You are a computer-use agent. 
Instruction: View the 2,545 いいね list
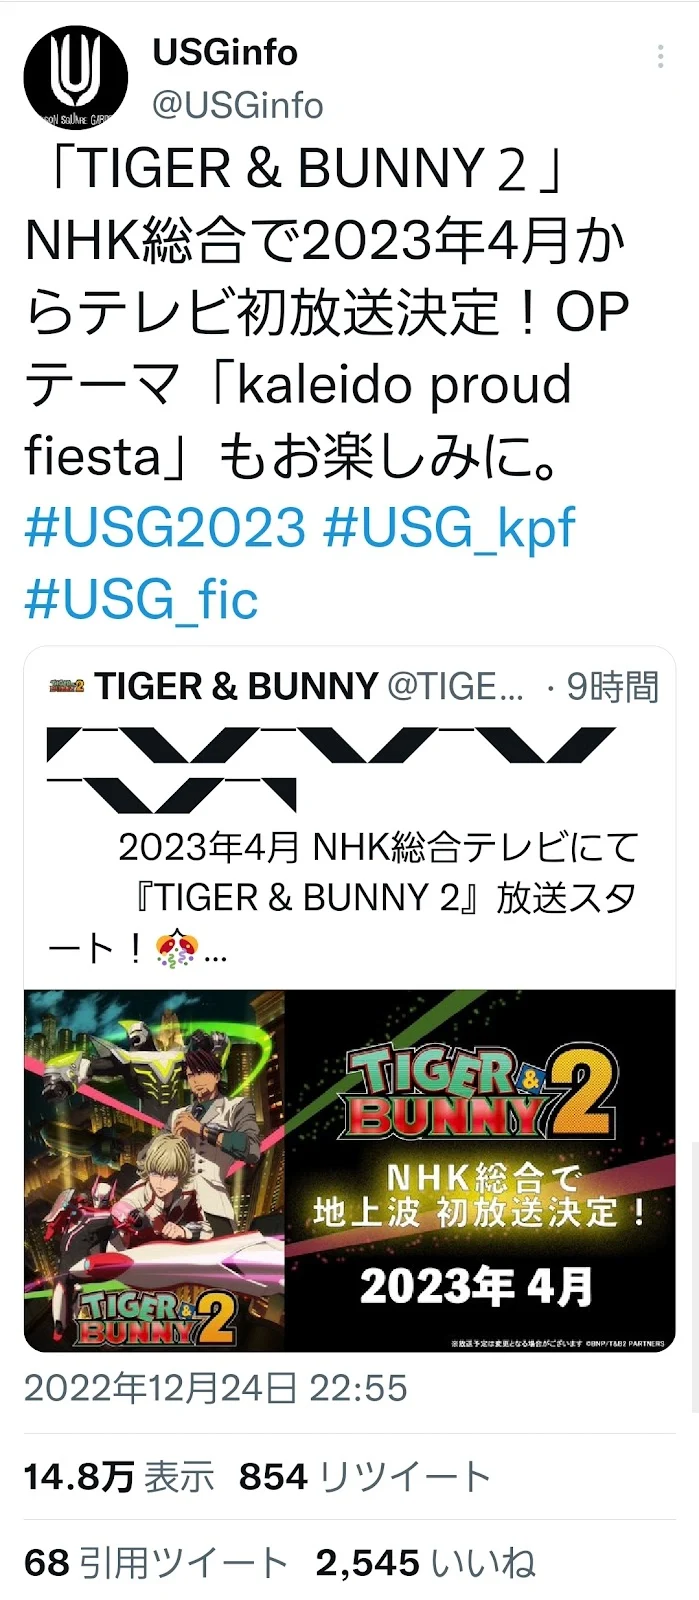coord(426,1563)
